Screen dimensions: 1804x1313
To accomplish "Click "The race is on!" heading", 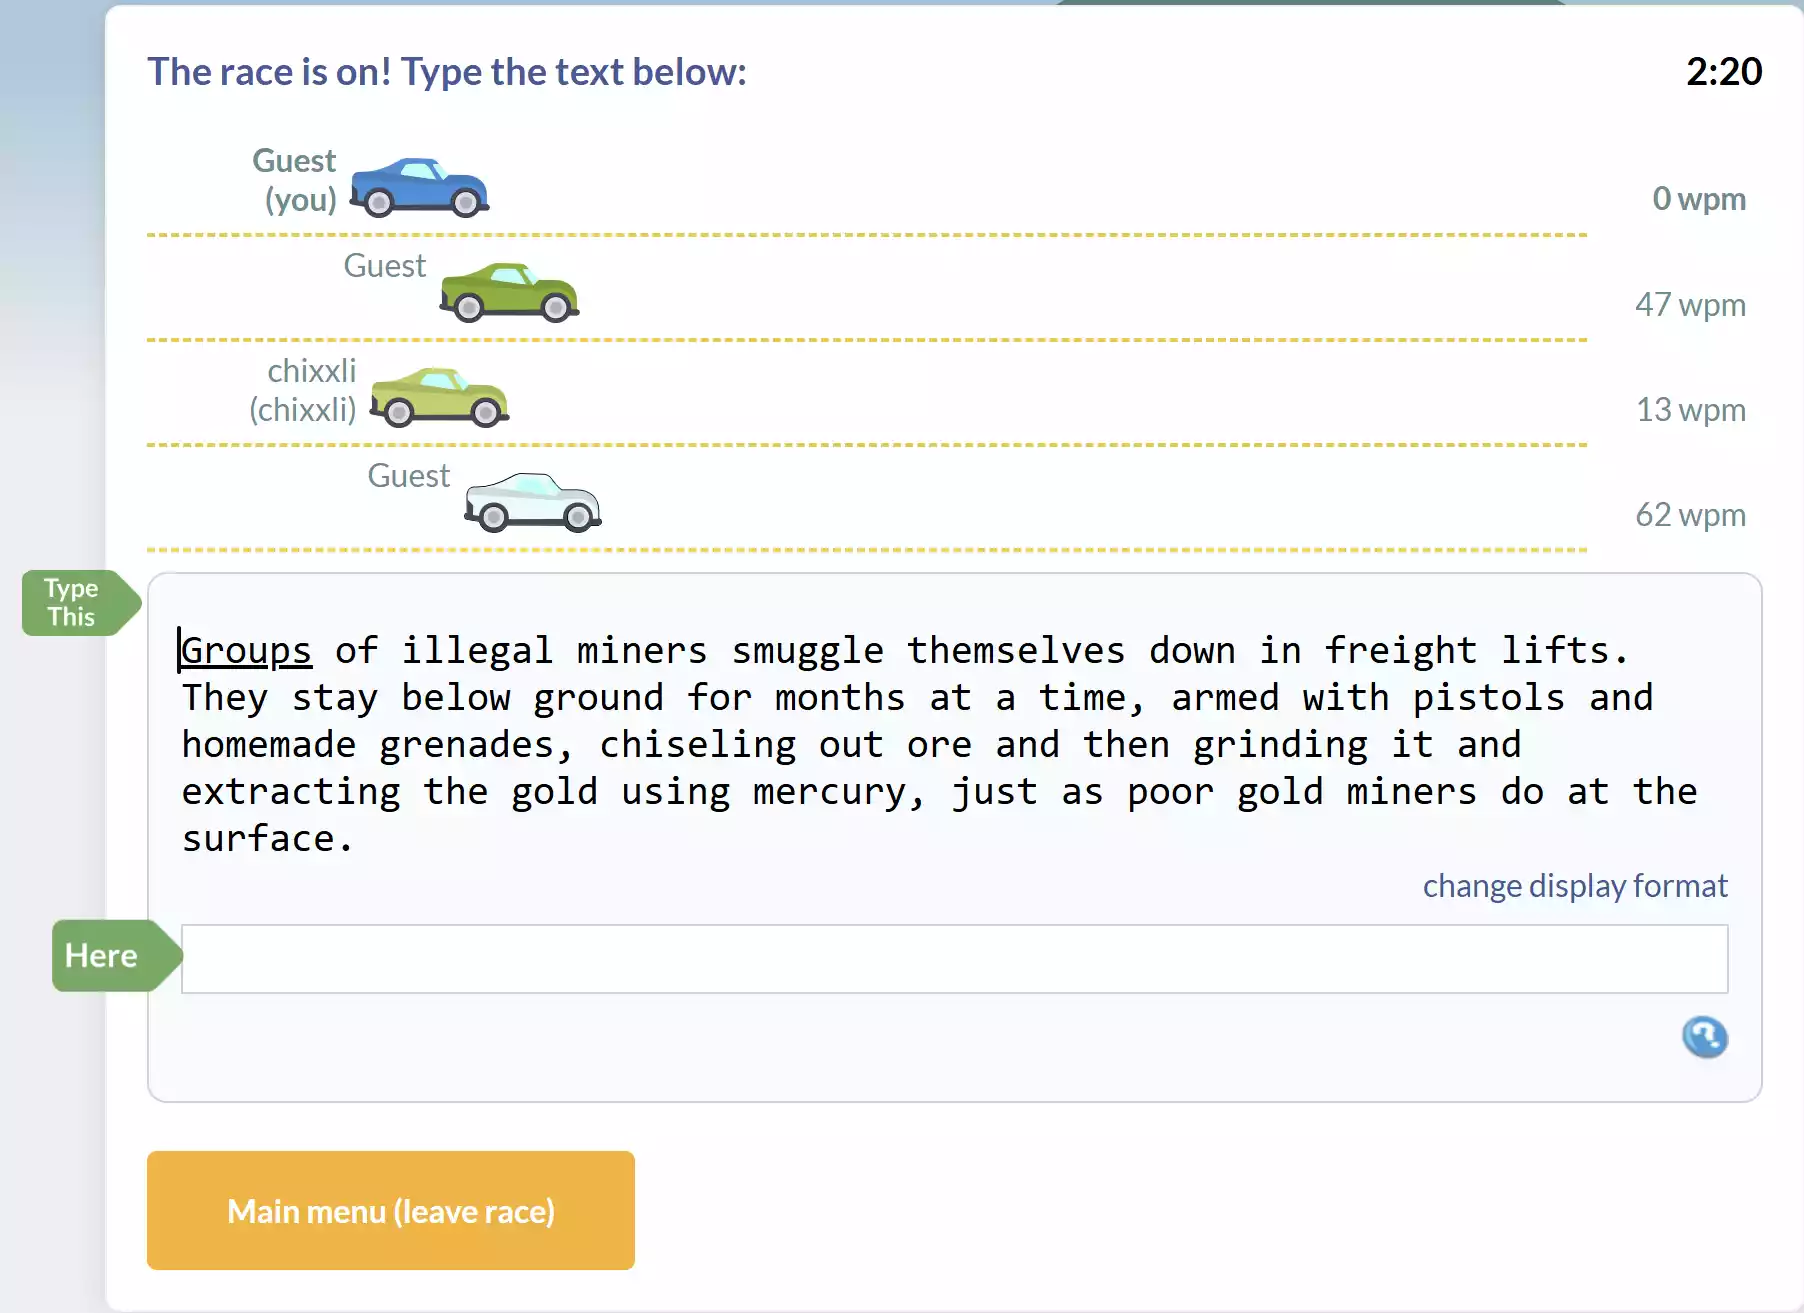I will pos(447,72).
